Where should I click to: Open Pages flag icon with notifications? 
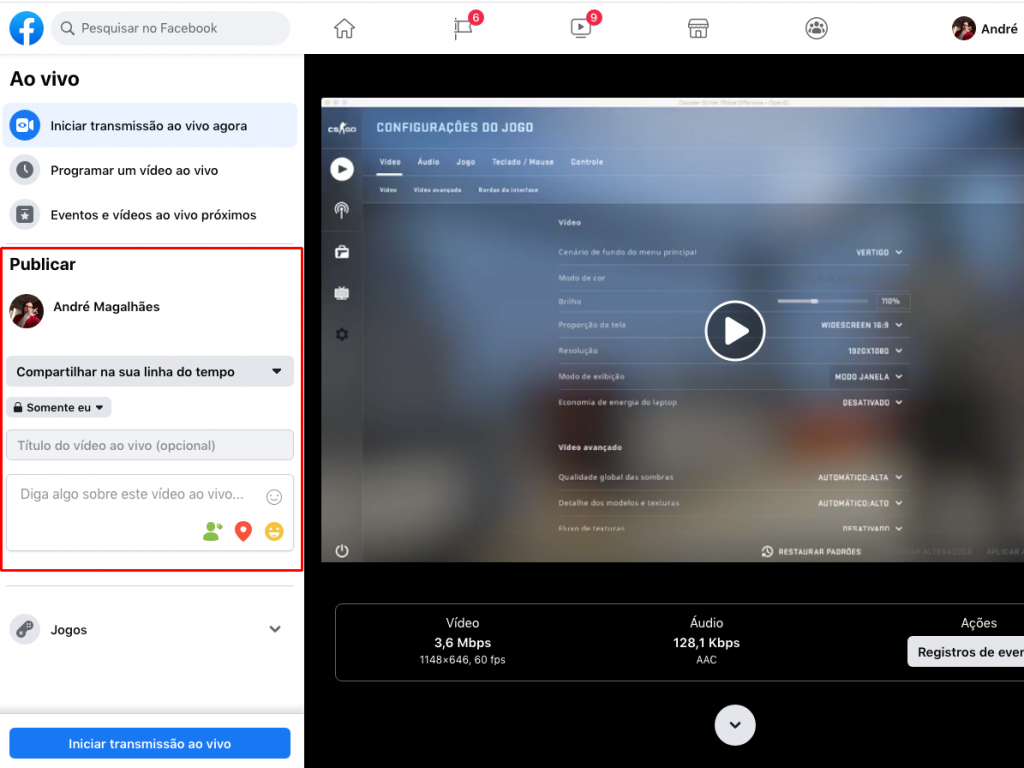click(x=463, y=29)
